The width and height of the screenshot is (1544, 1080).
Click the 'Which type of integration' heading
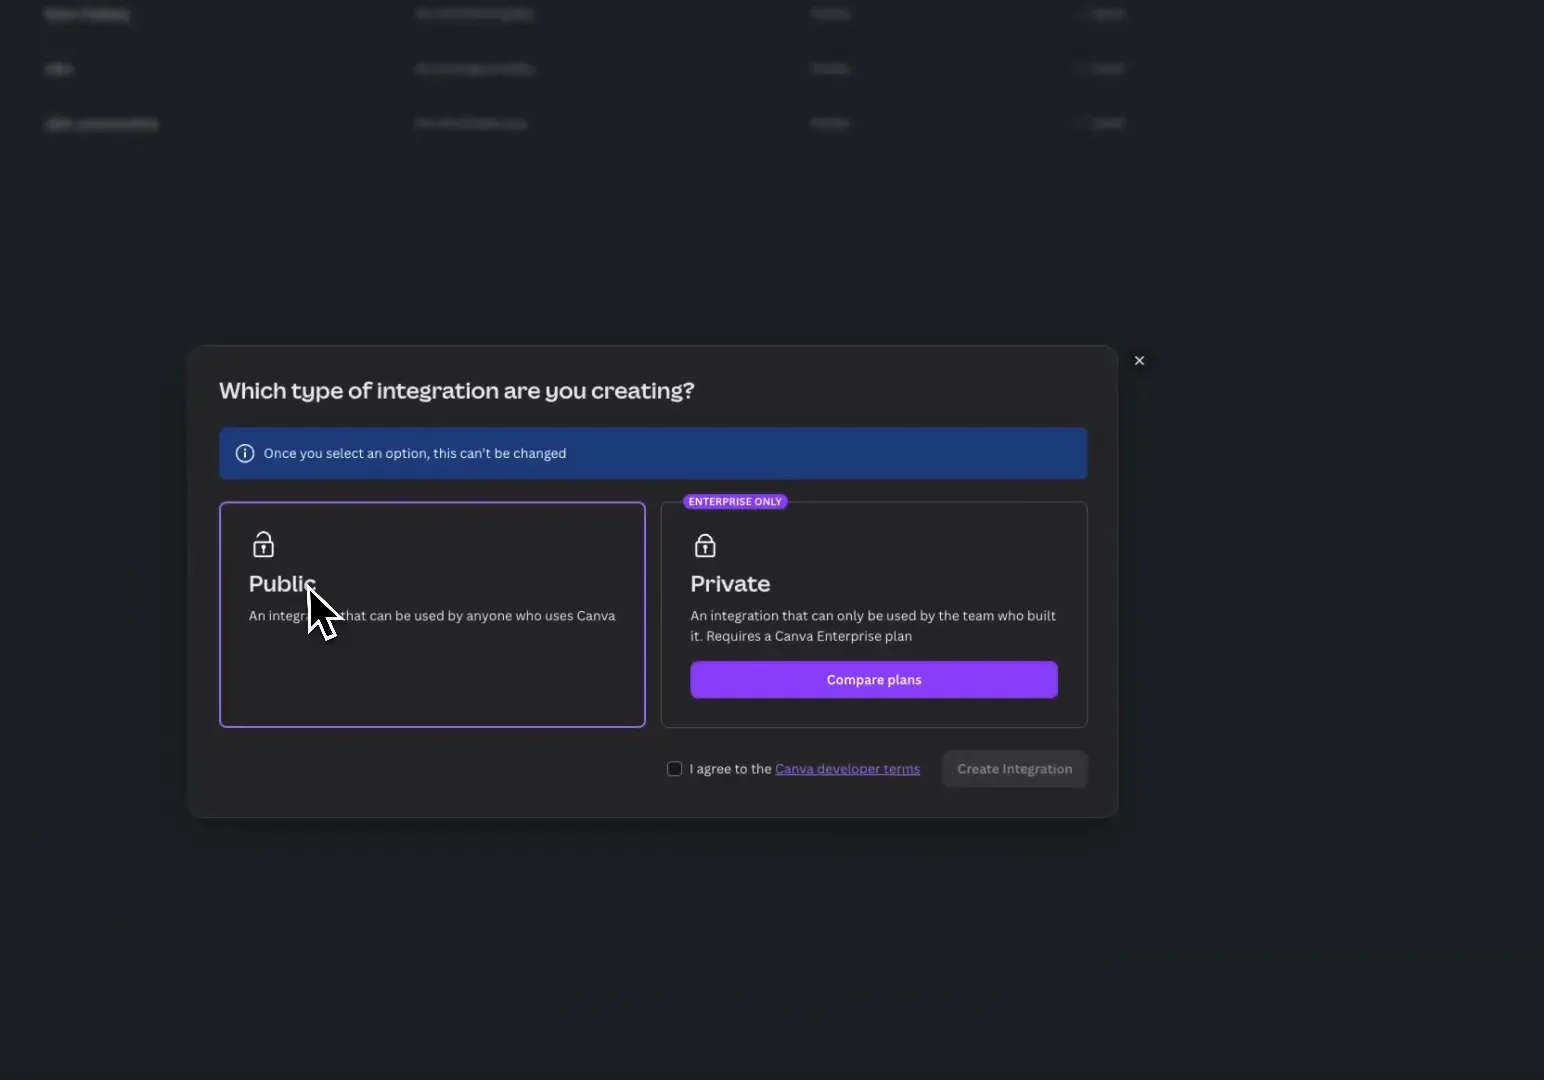click(x=456, y=391)
